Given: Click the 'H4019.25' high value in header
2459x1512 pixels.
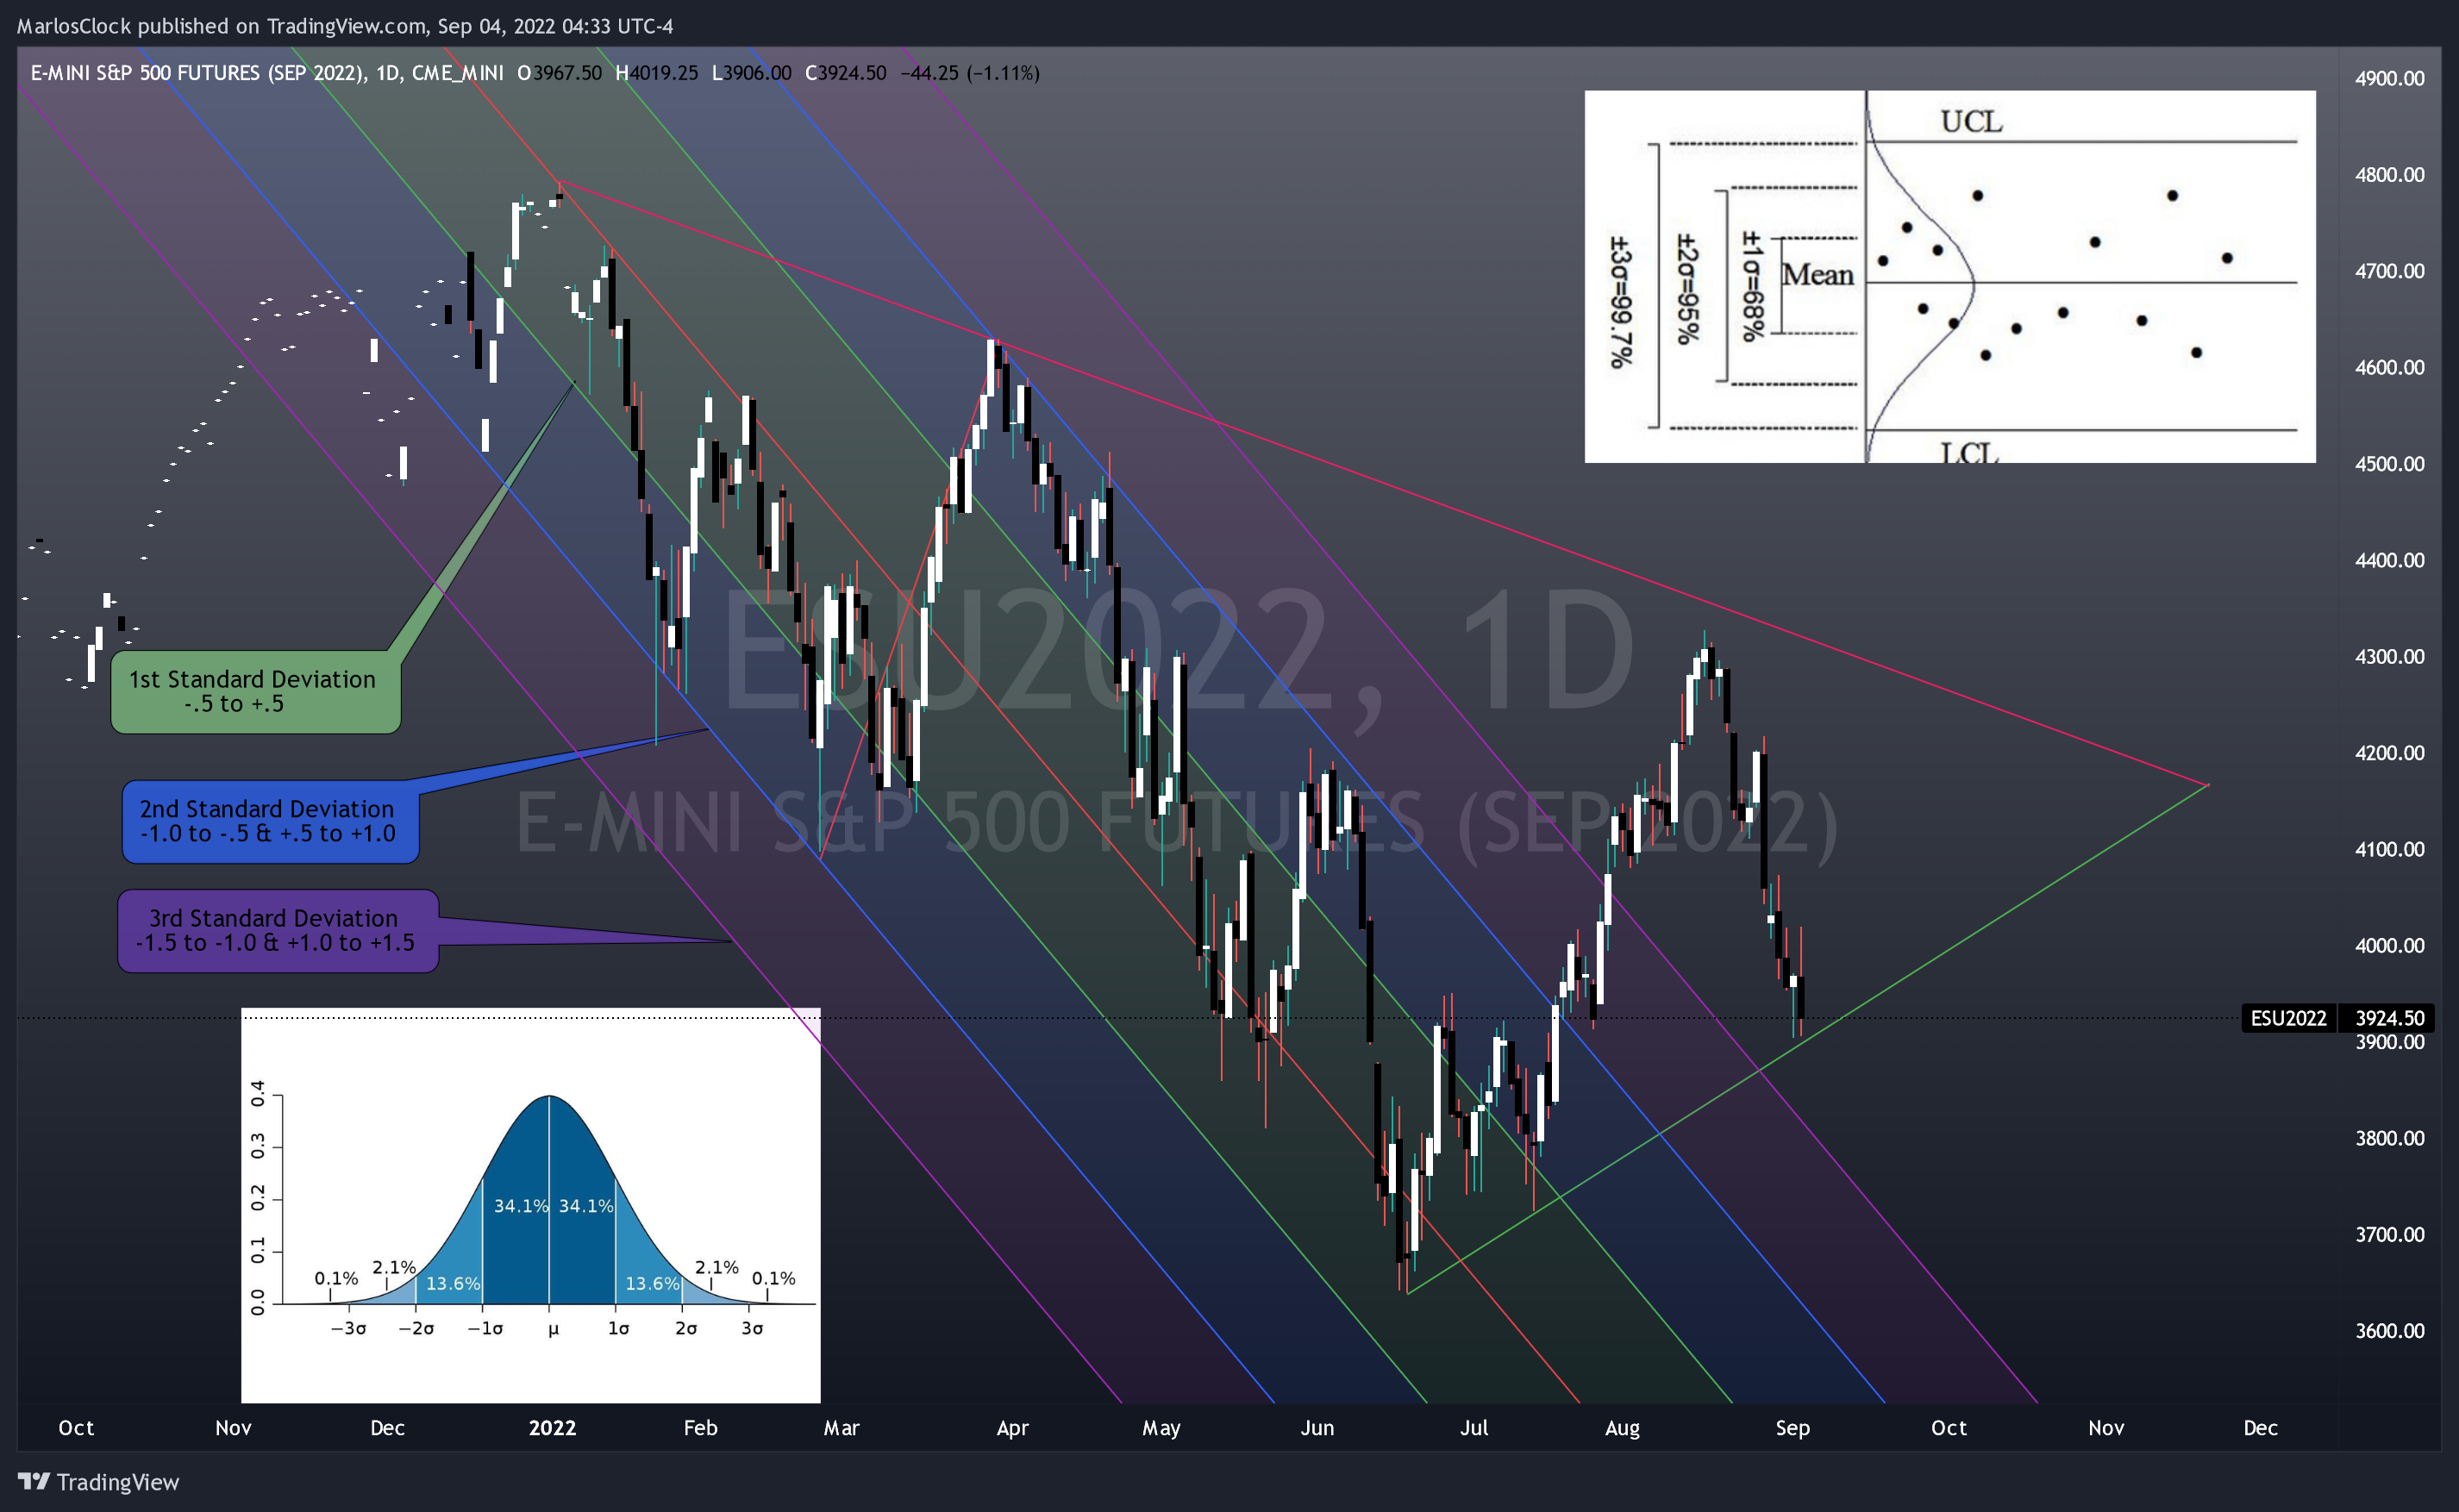Looking at the screenshot, I should point(657,73).
